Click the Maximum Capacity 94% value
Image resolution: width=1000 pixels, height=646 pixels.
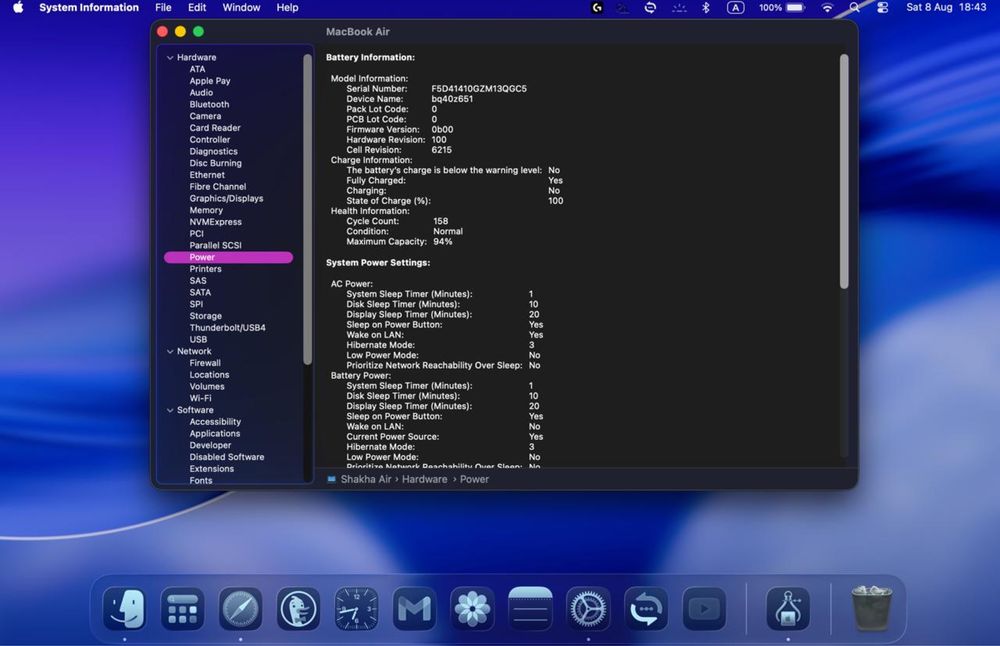443,242
